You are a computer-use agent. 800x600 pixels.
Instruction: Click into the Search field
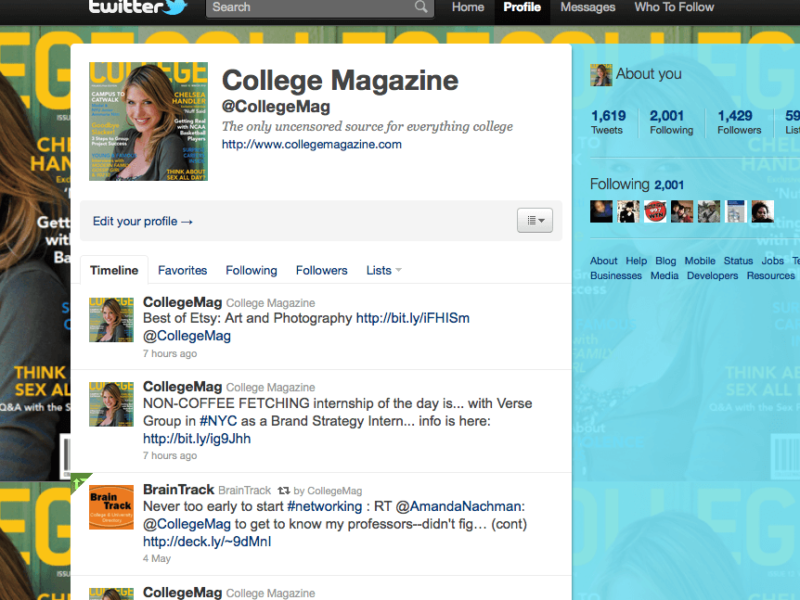[x=320, y=7]
